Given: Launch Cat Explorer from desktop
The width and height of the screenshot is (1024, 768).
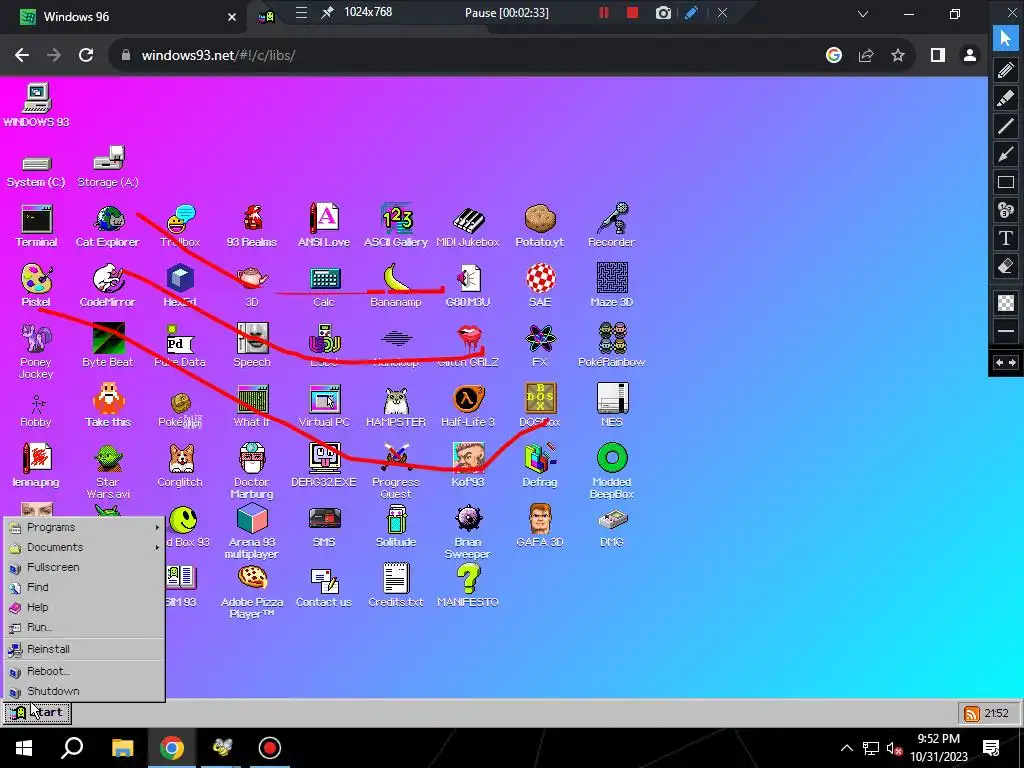Looking at the screenshot, I should pos(108,226).
